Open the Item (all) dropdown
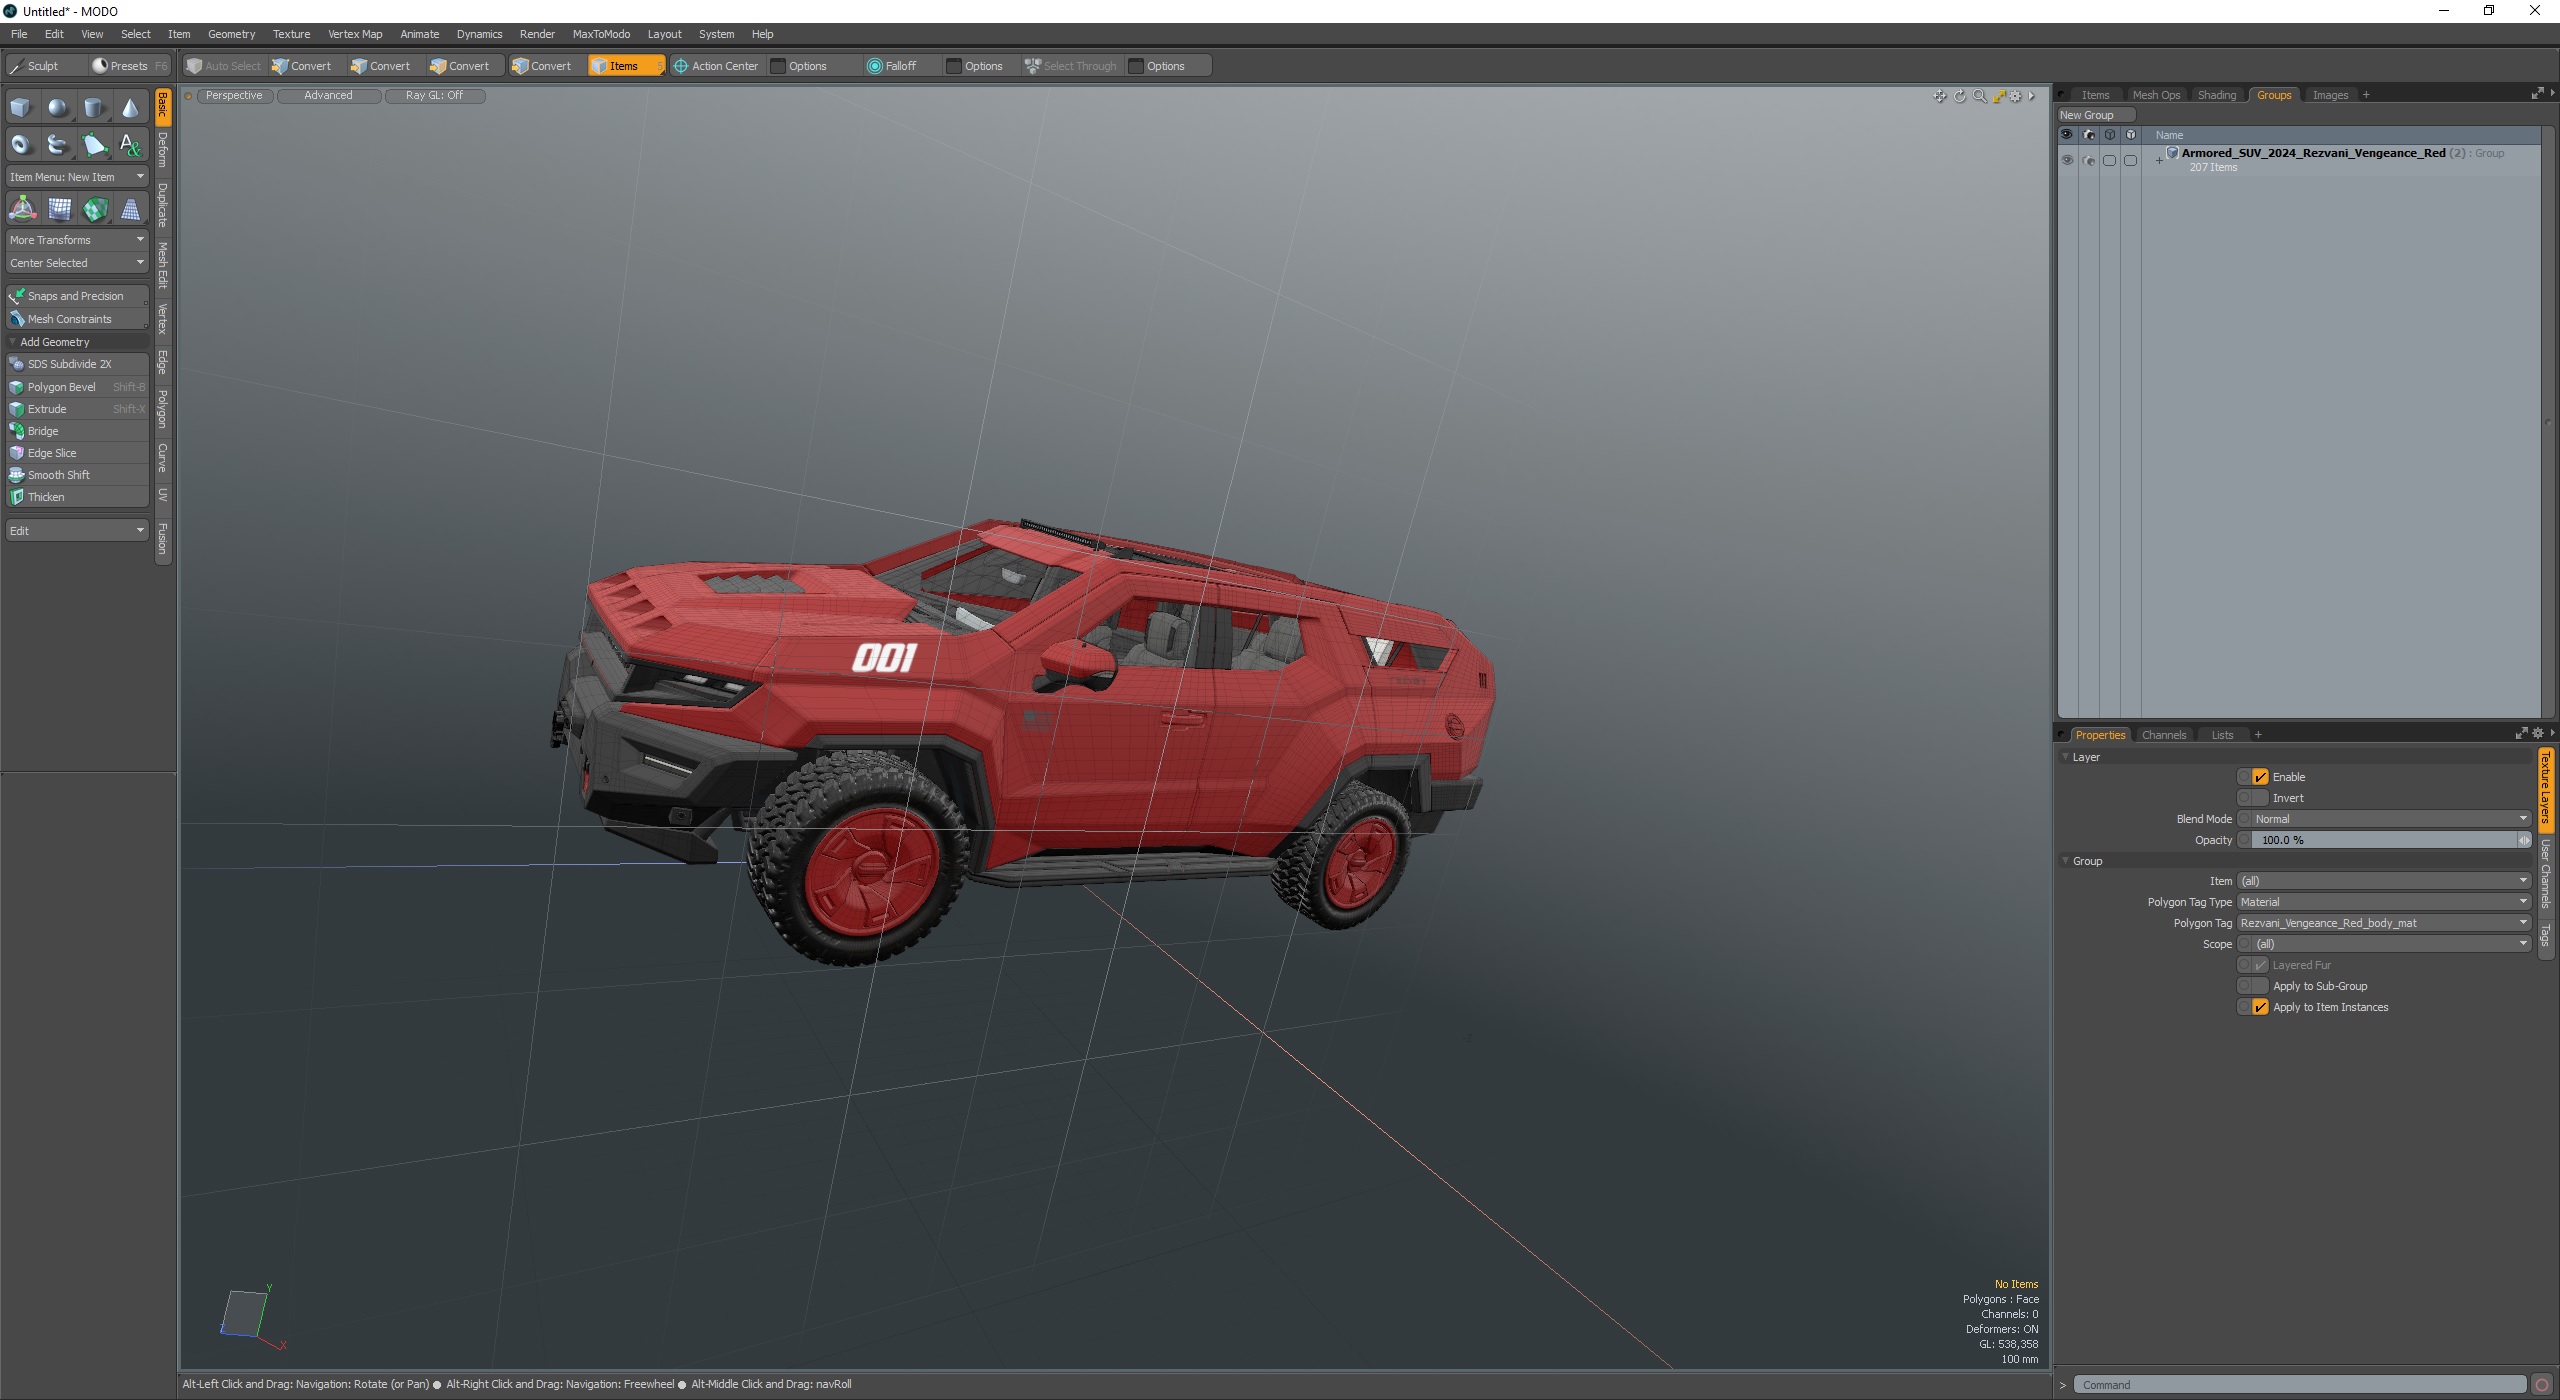The image size is (2560, 1400). coord(2384,881)
